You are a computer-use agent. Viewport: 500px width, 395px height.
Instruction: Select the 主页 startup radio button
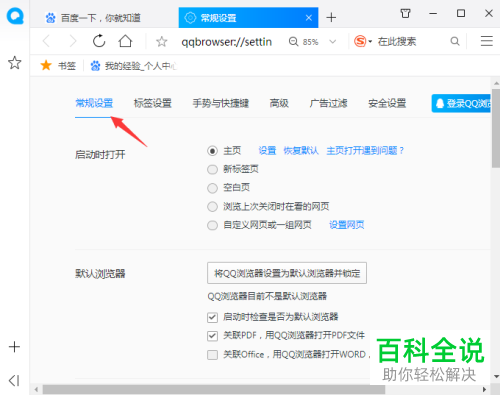click(212, 151)
